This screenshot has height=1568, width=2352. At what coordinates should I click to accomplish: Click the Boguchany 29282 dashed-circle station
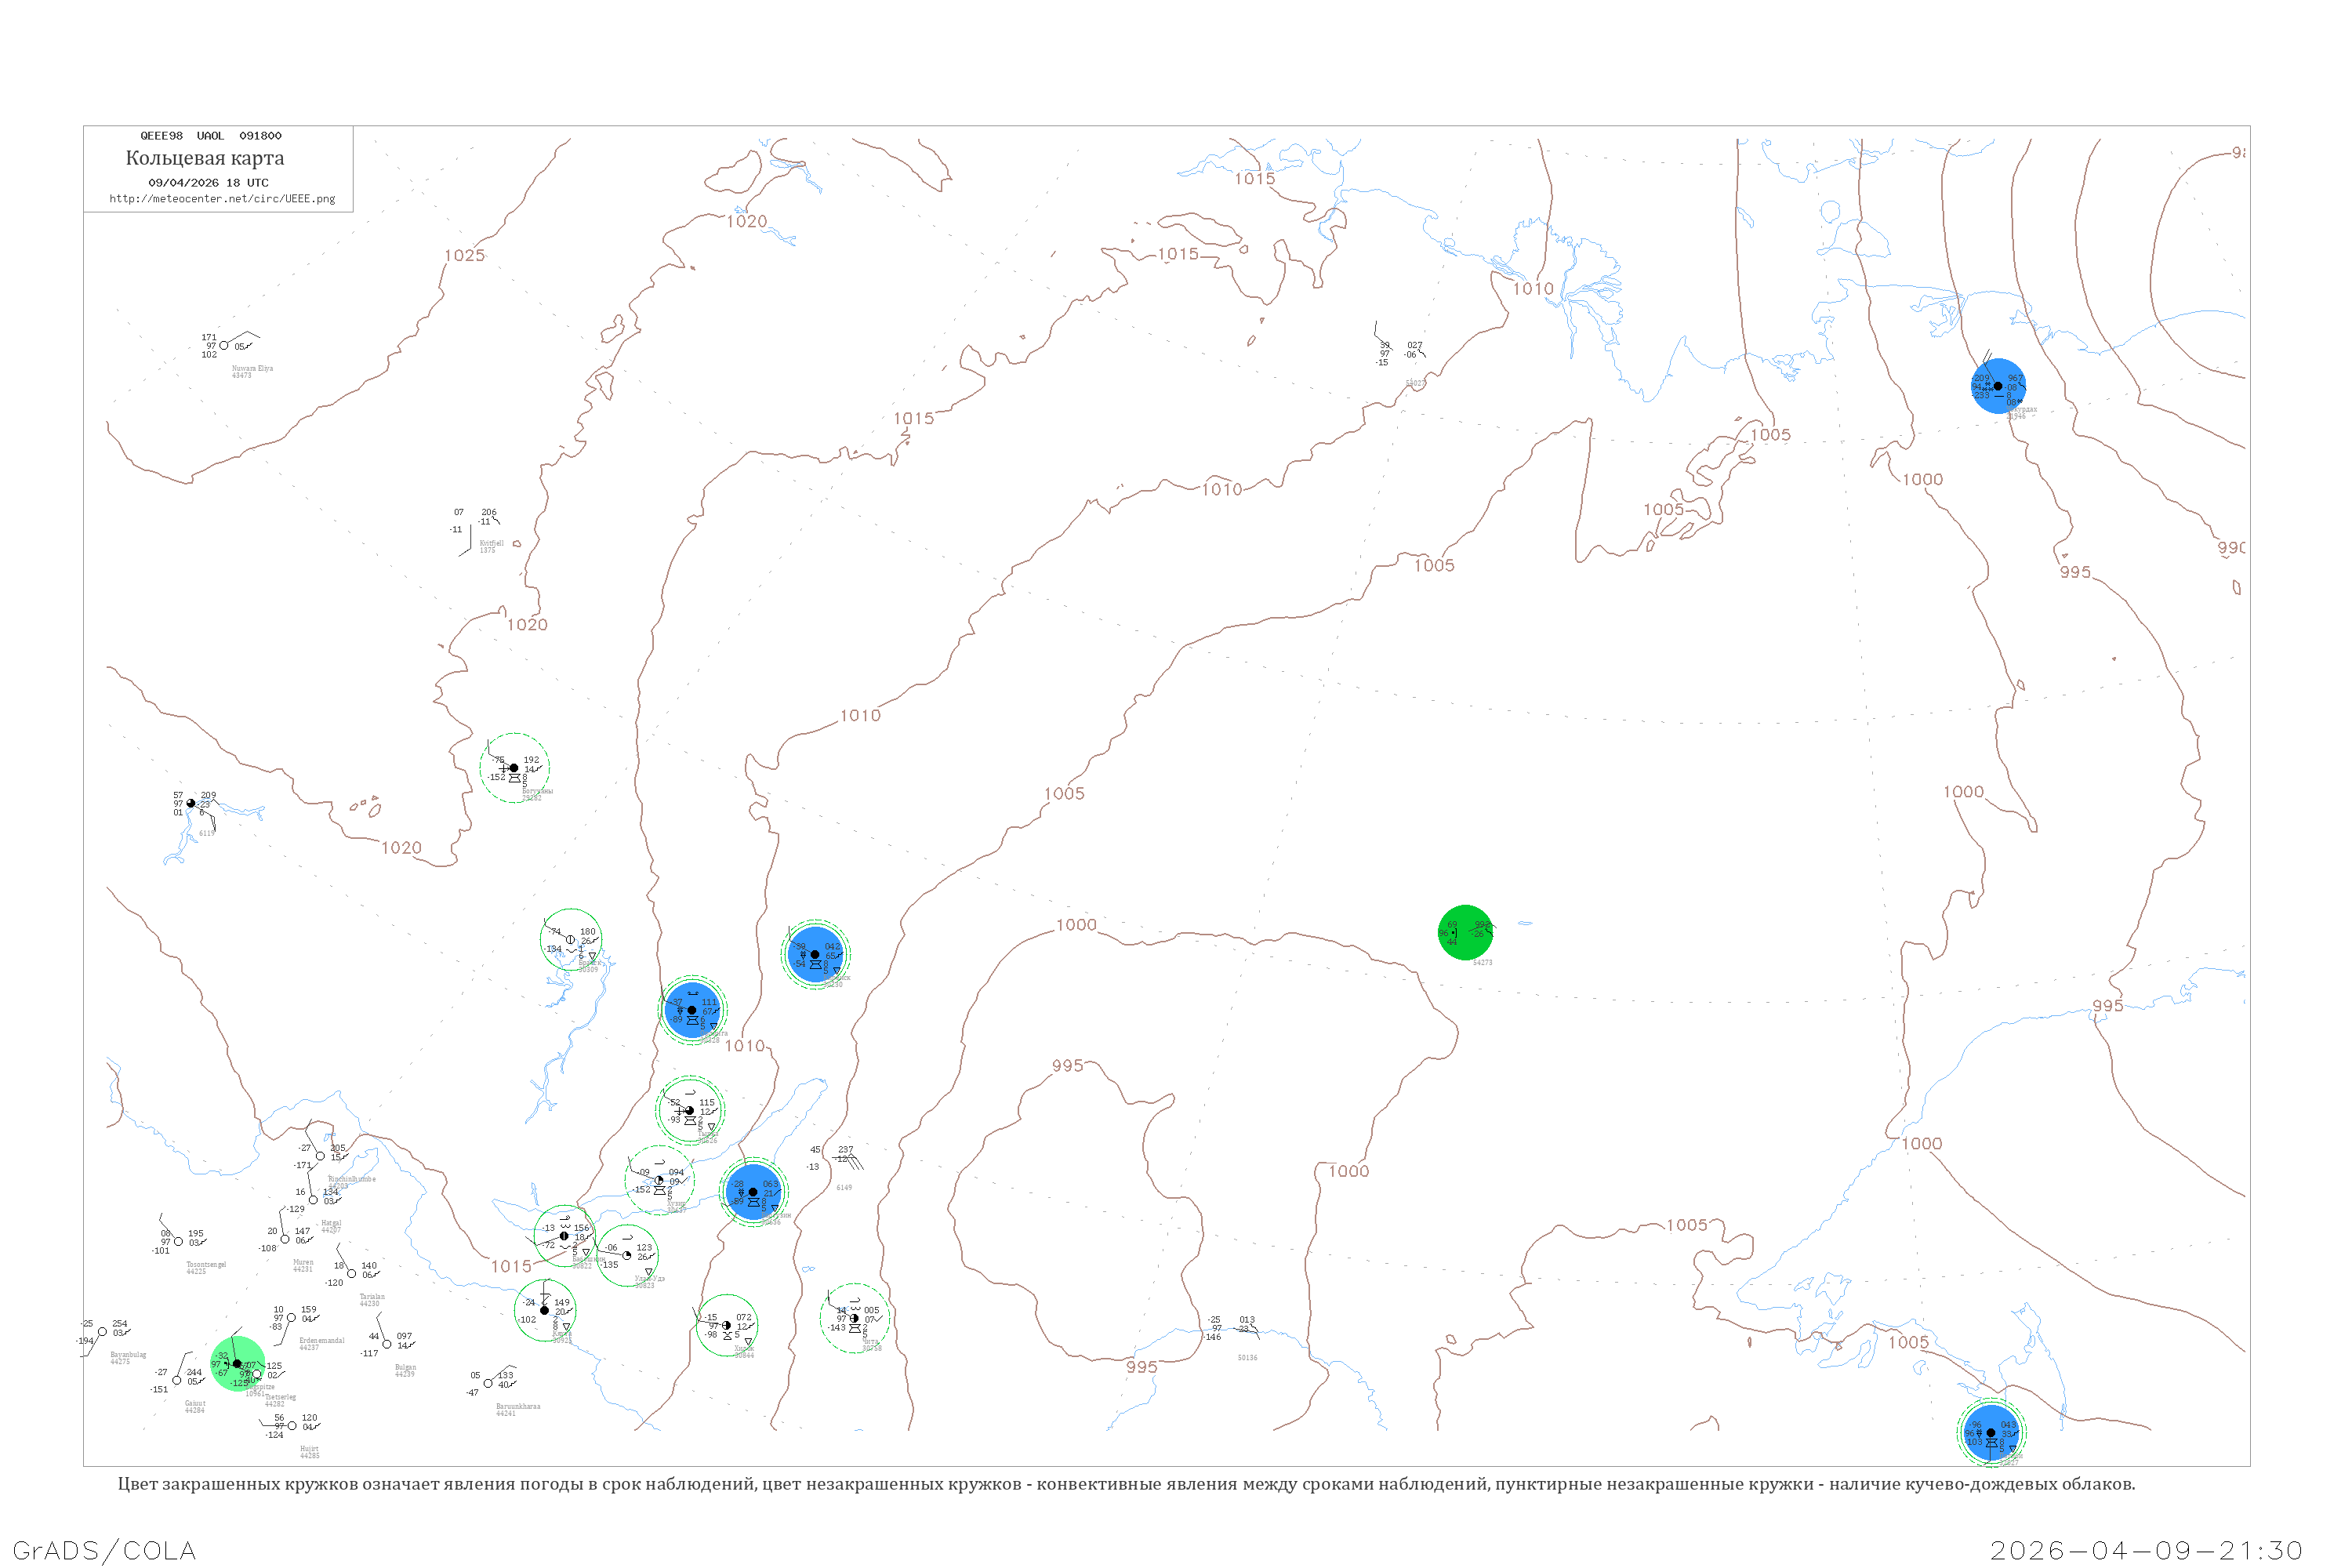pyautogui.click(x=514, y=768)
